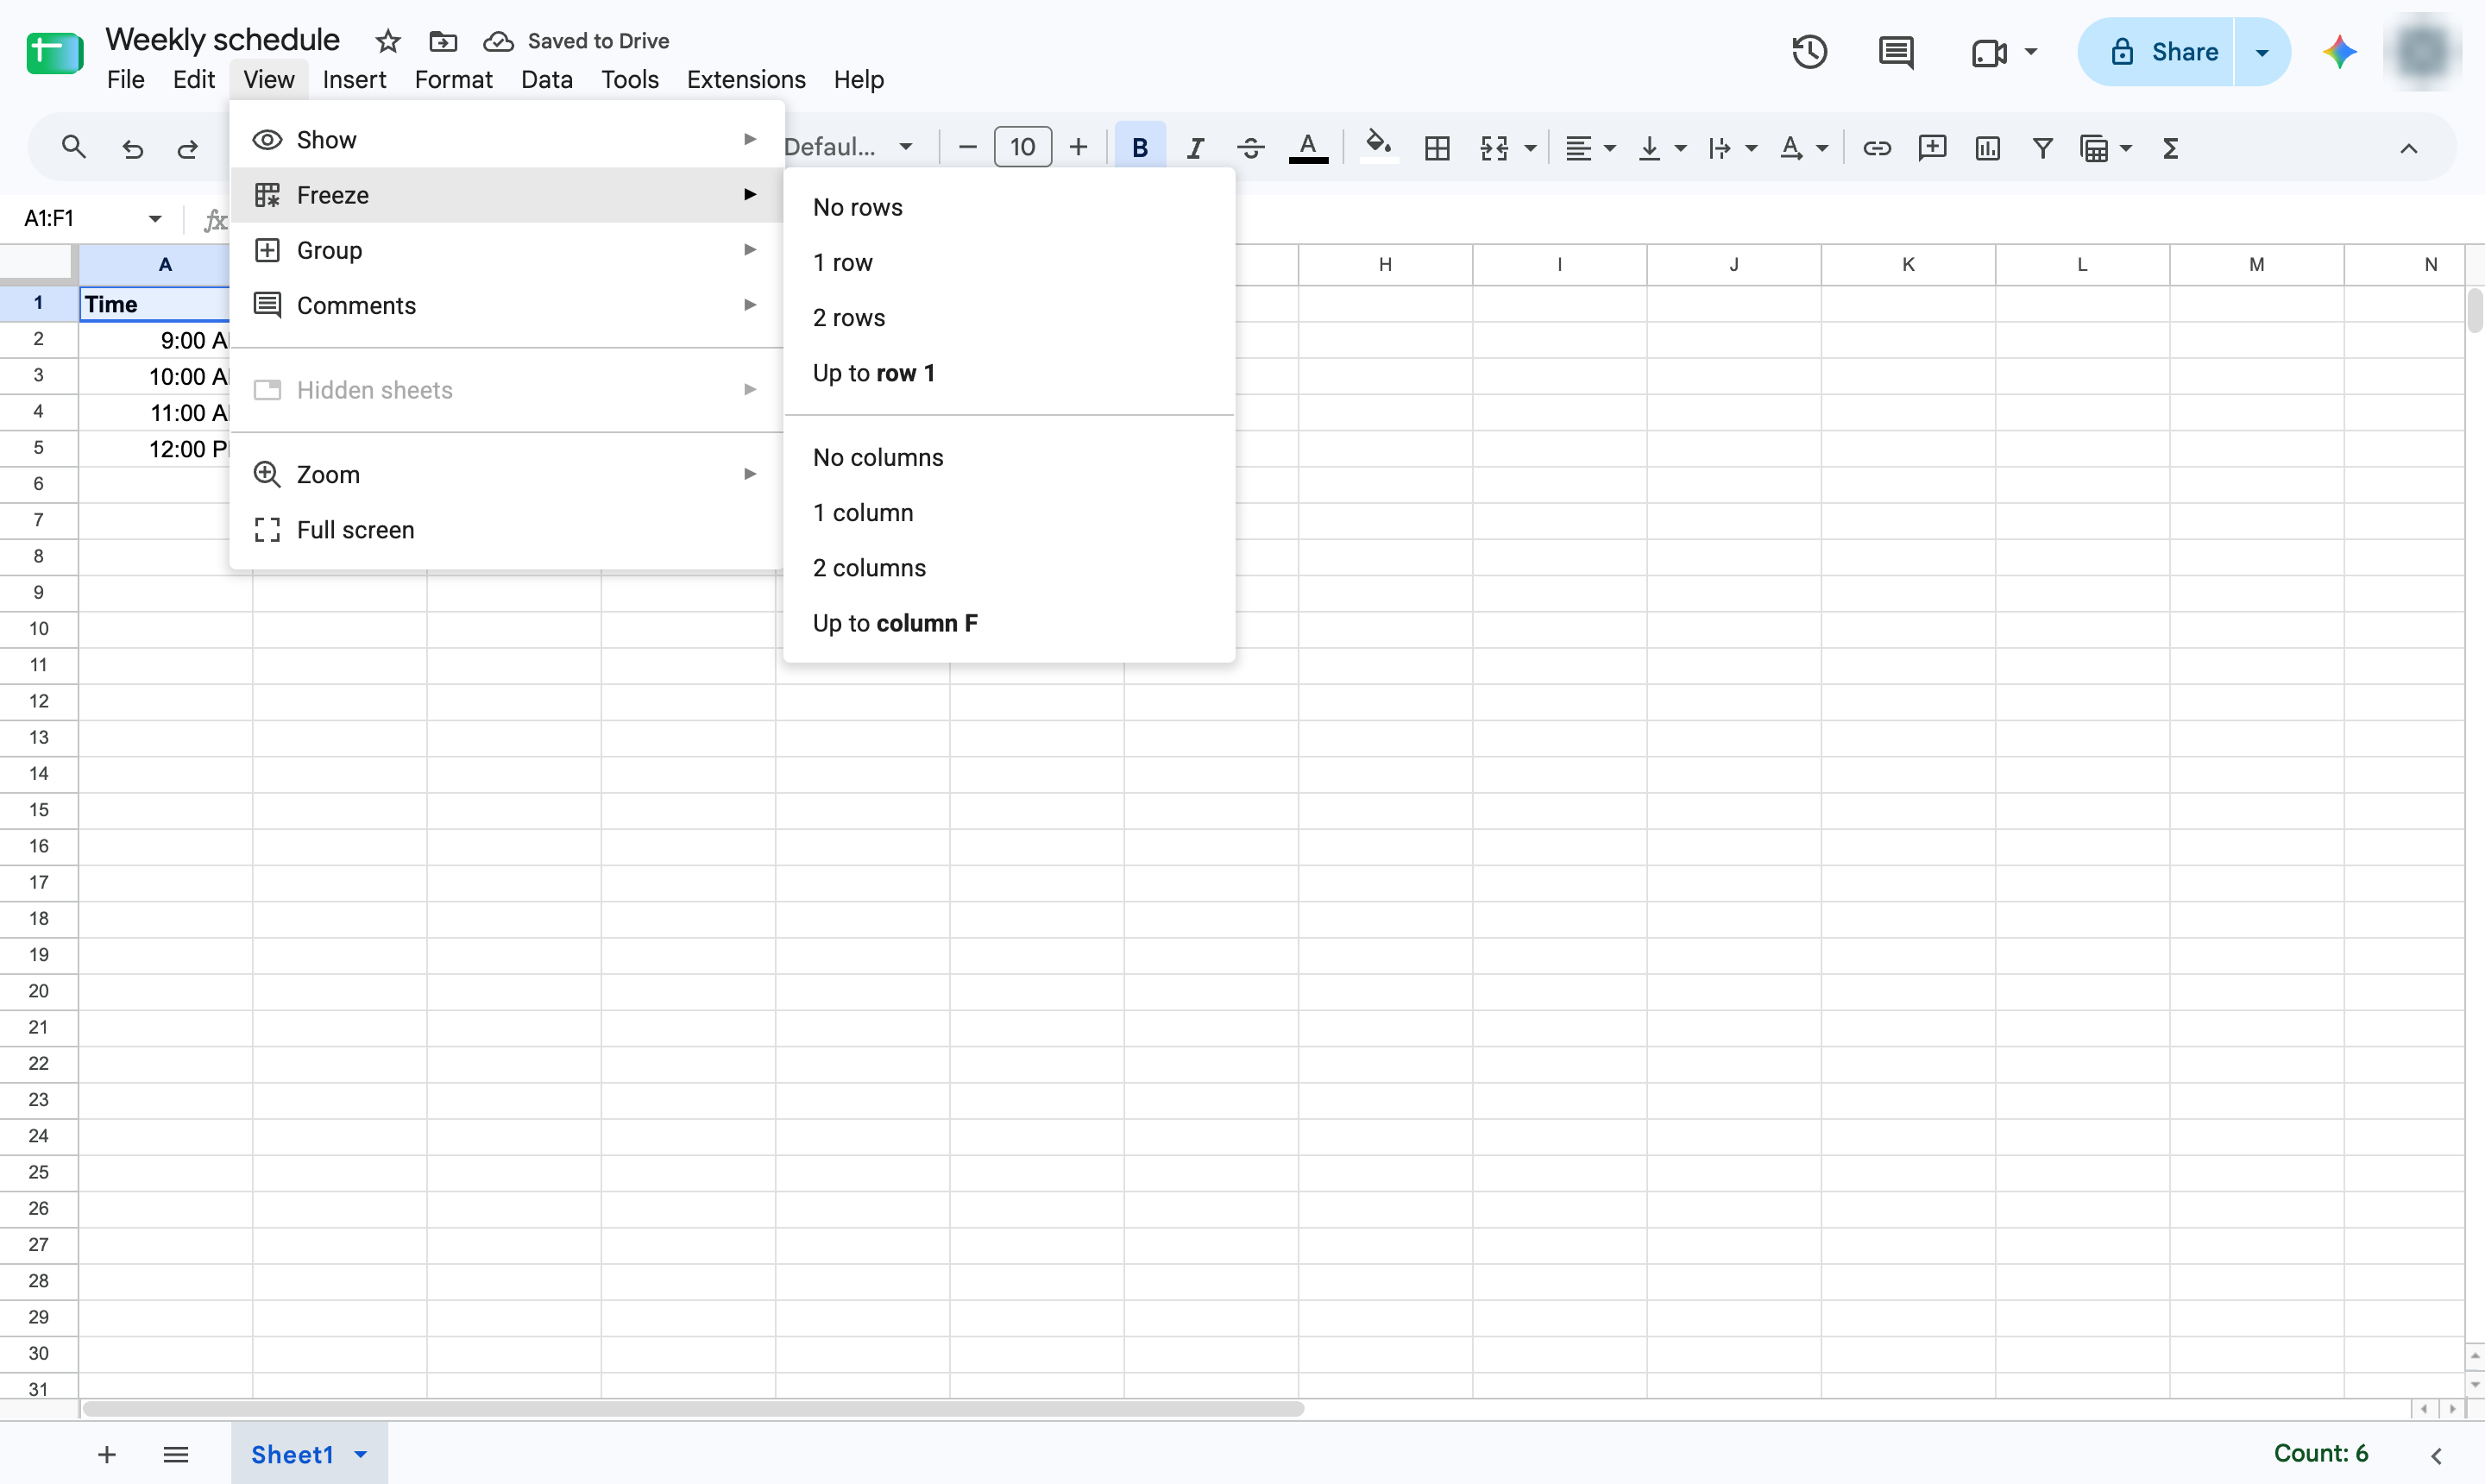Click the Gemini sparkle icon

coord(2339,52)
